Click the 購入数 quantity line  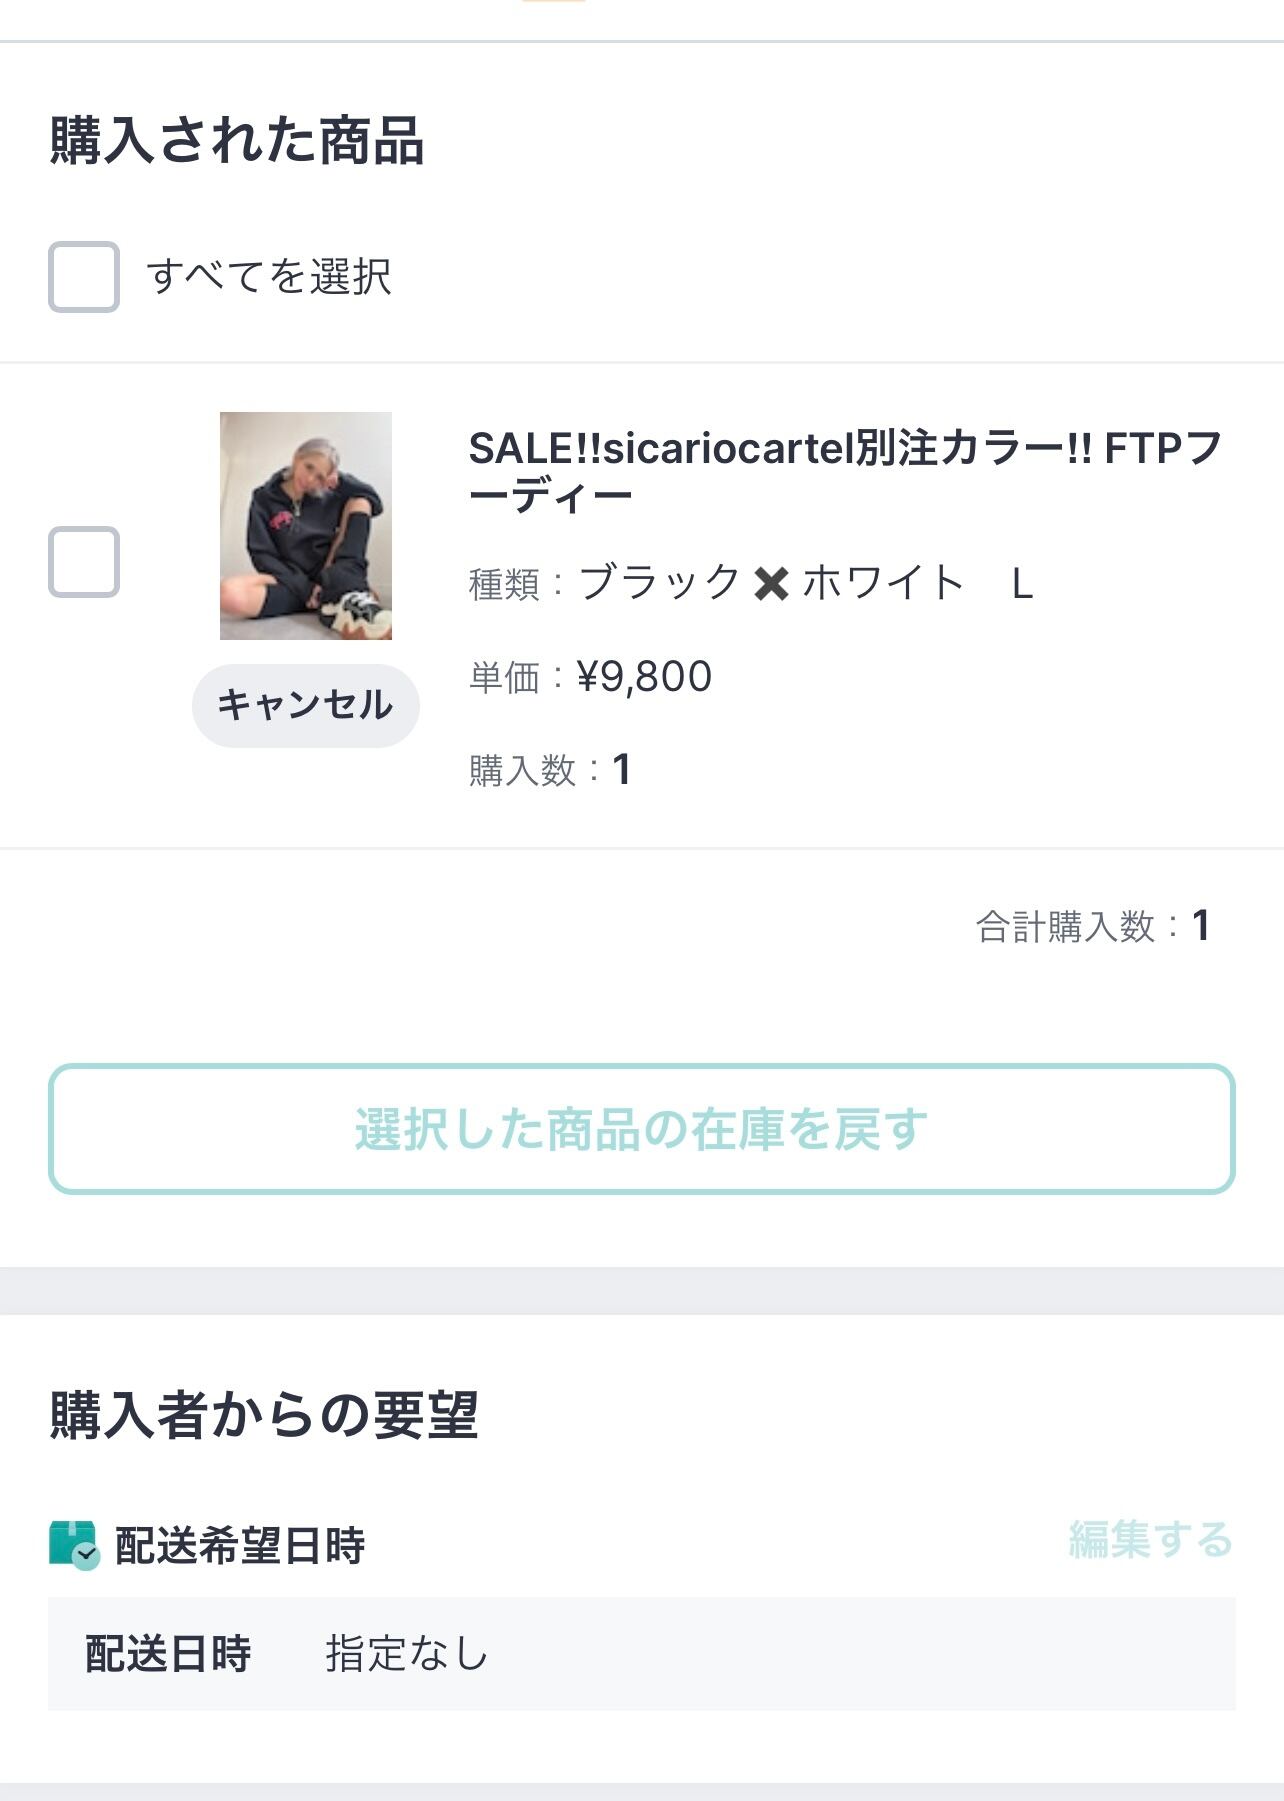coord(550,770)
